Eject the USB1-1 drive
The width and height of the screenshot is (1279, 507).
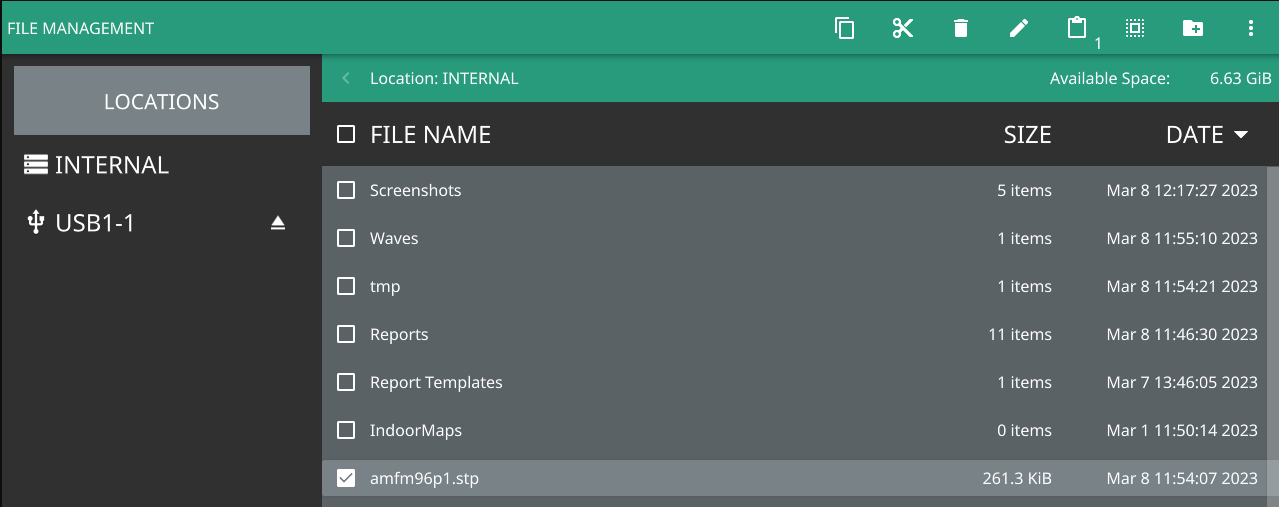(x=278, y=223)
